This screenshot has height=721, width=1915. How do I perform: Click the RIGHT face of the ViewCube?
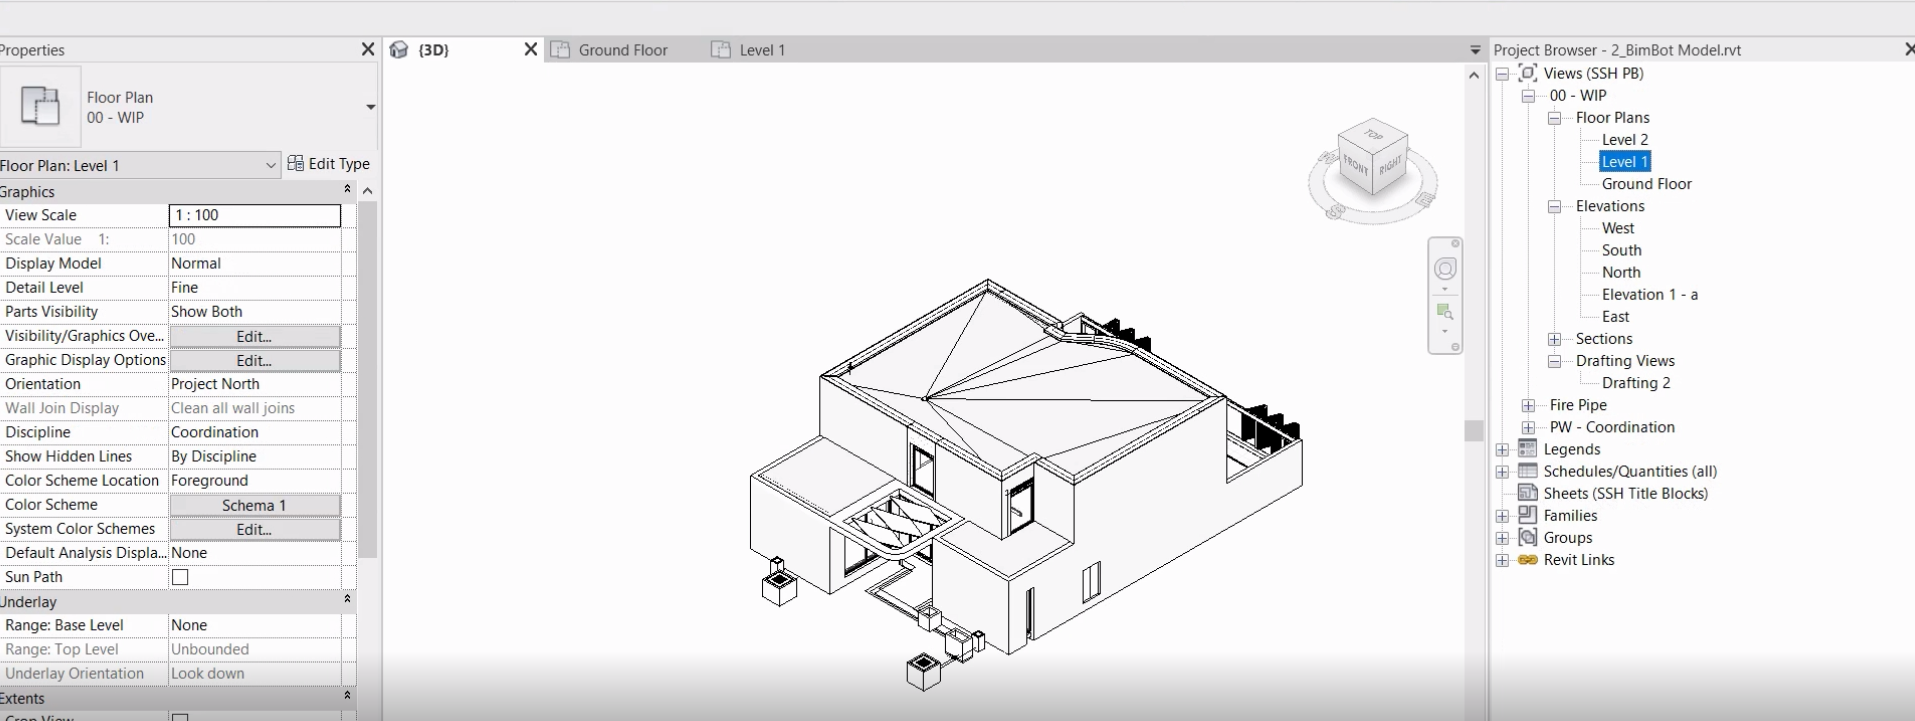click(x=1391, y=166)
